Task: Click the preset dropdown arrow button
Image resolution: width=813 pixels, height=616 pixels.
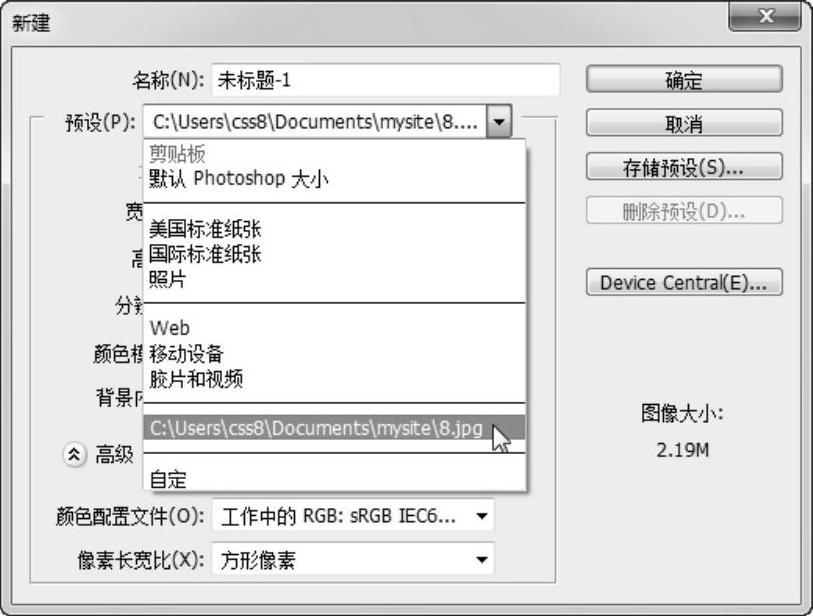Action: [x=499, y=121]
